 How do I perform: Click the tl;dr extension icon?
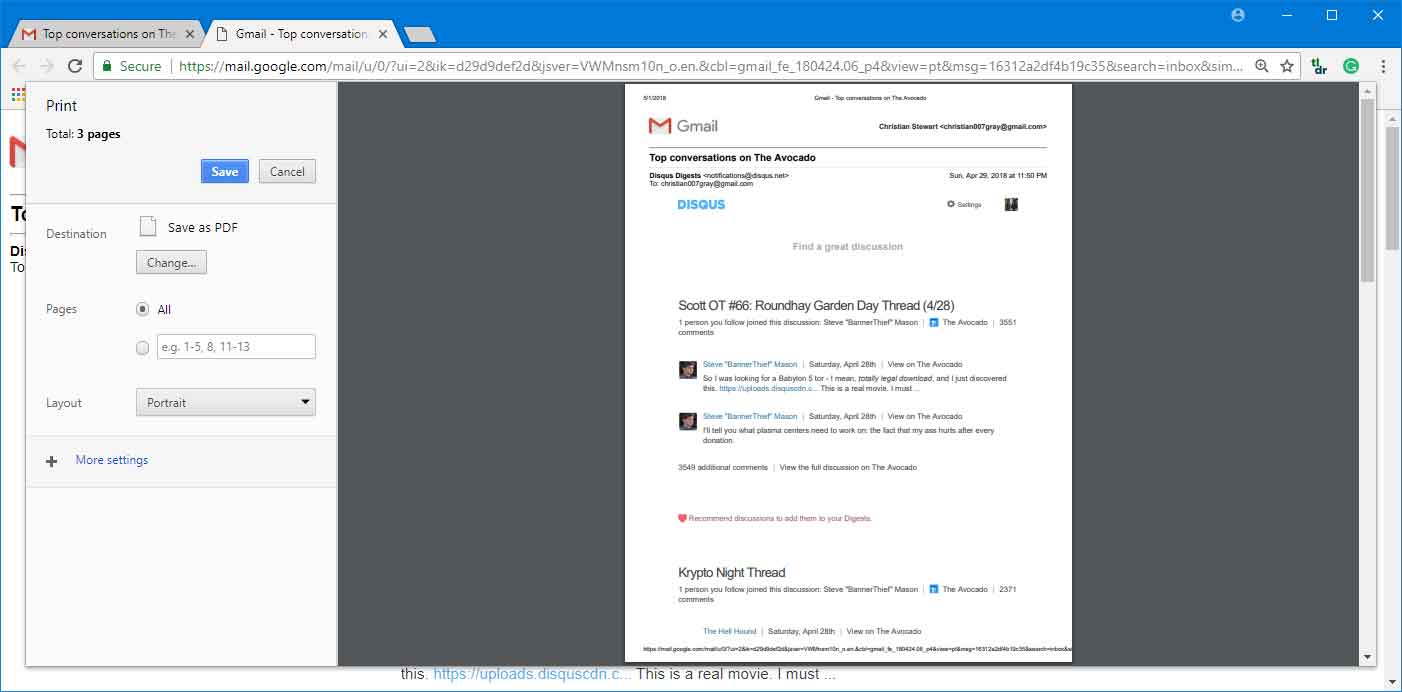pyautogui.click(x=1318, y=66)
